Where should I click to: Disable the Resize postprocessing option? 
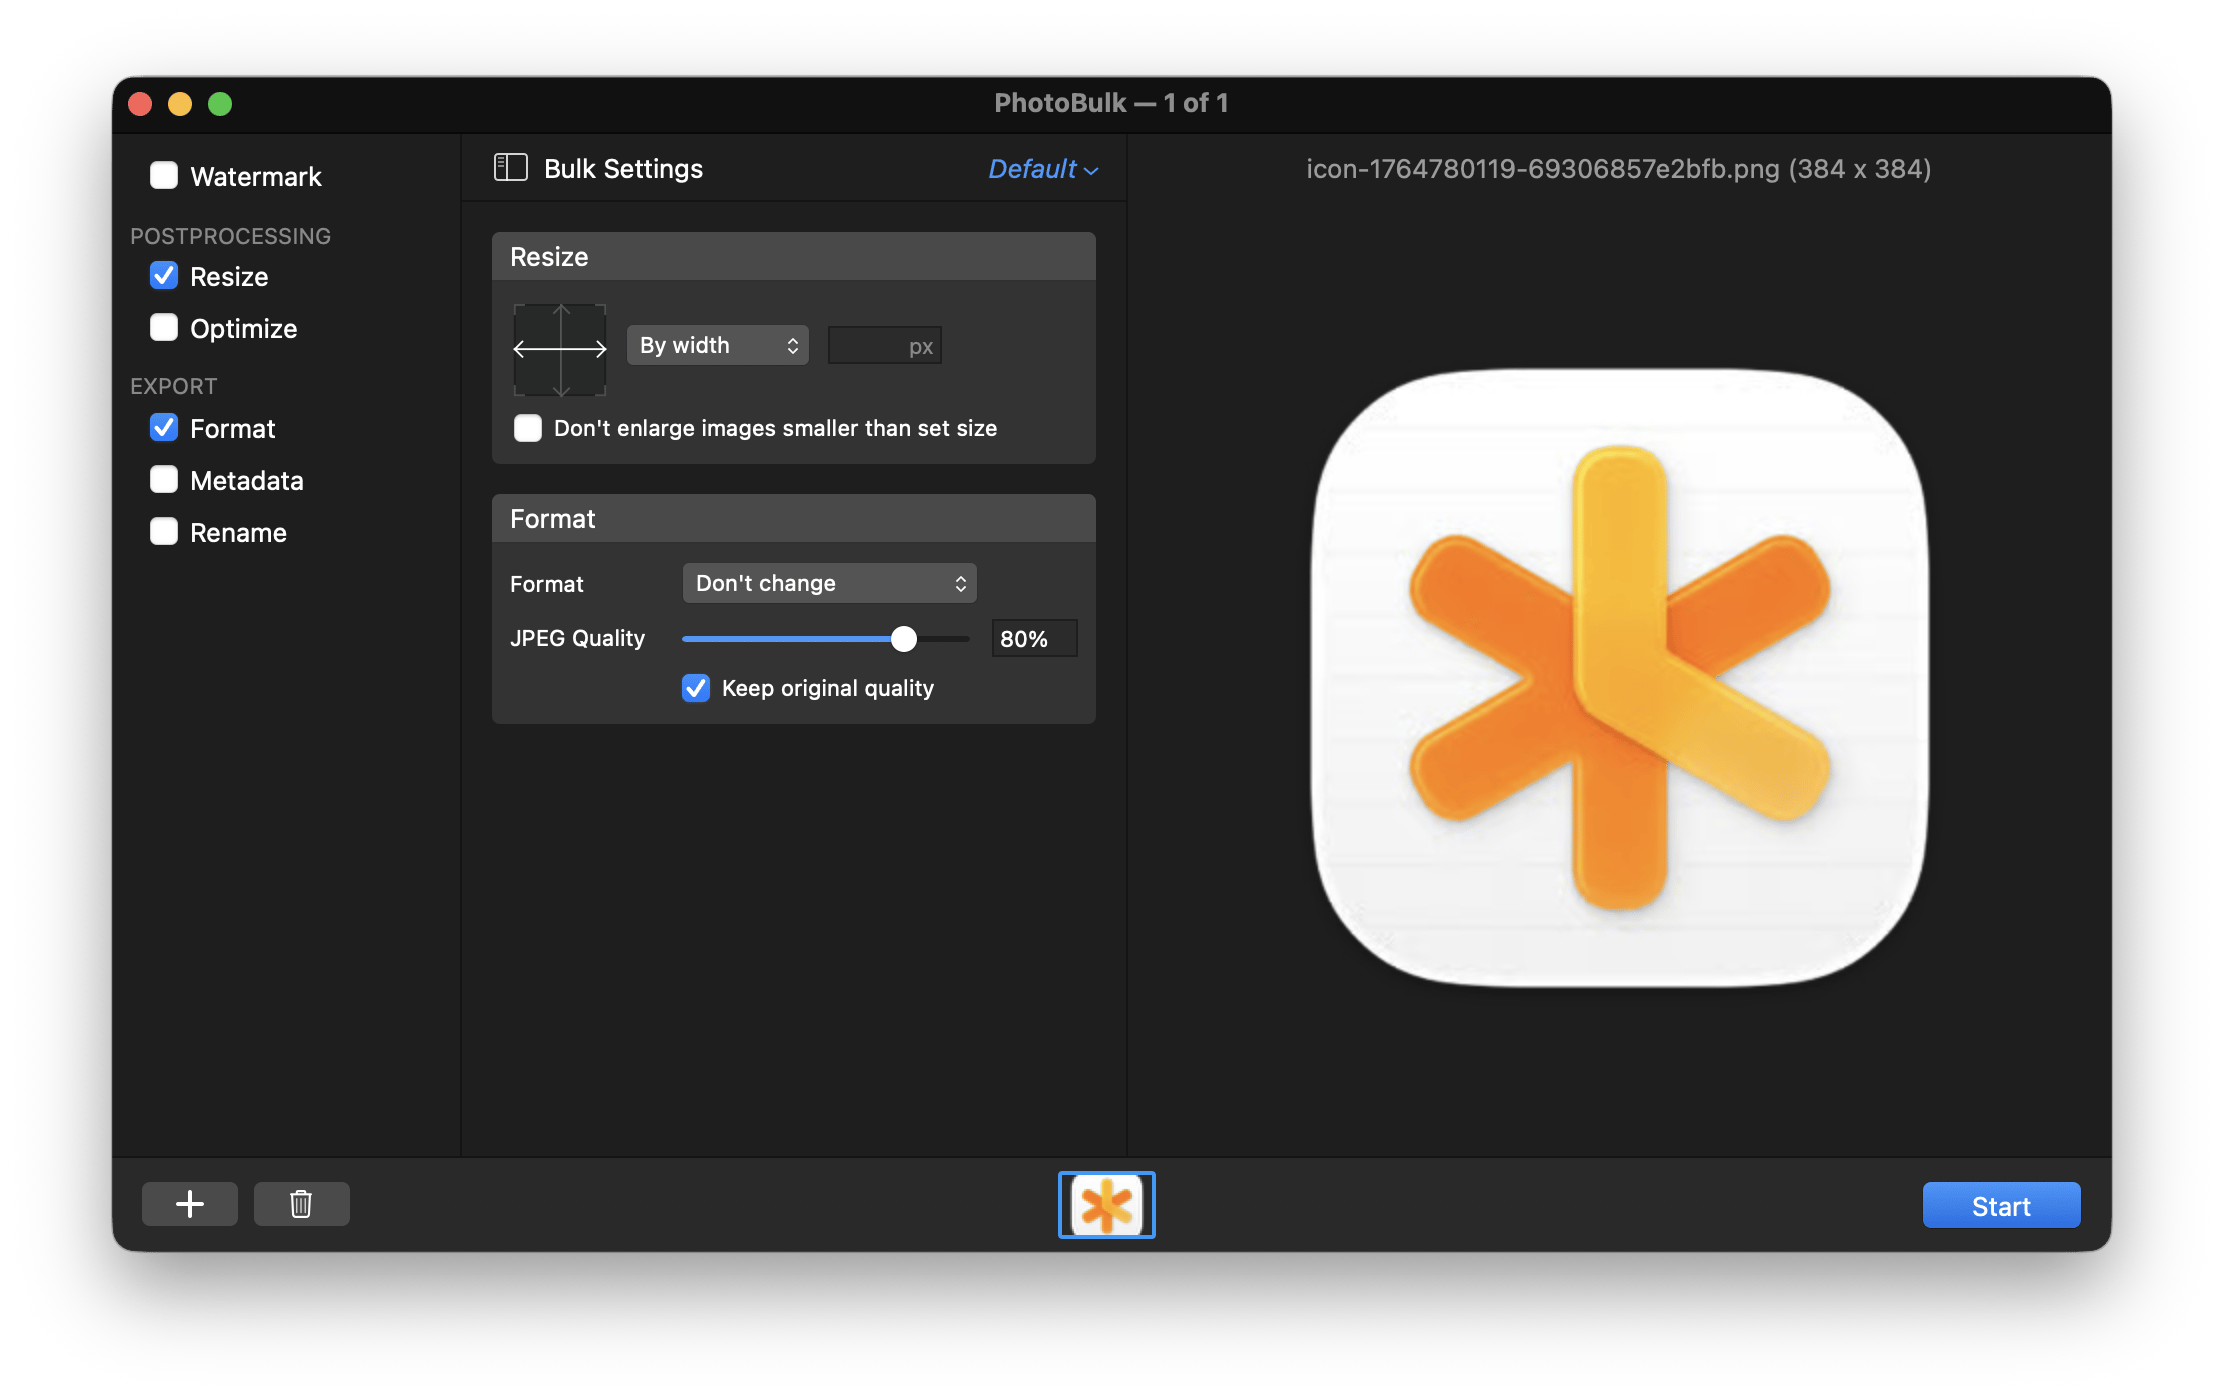tap(163, 276)
